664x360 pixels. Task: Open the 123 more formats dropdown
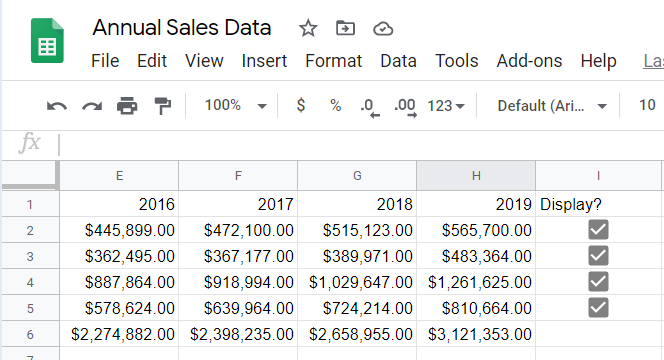click(445, 105)
